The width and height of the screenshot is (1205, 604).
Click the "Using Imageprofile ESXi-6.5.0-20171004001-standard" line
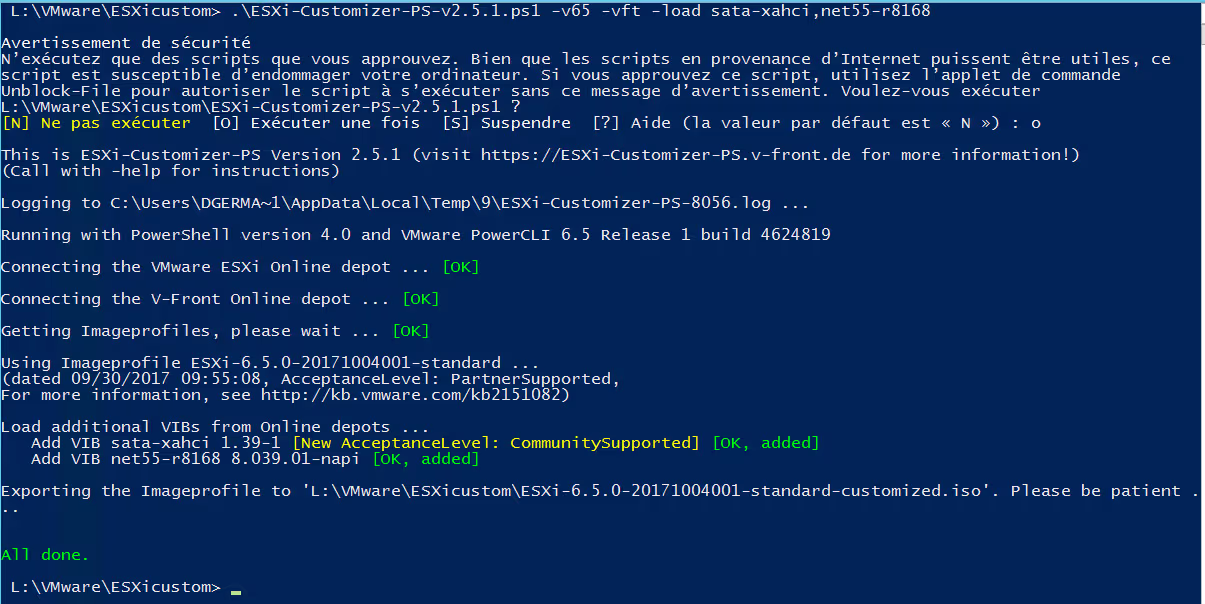pos(270,363)
